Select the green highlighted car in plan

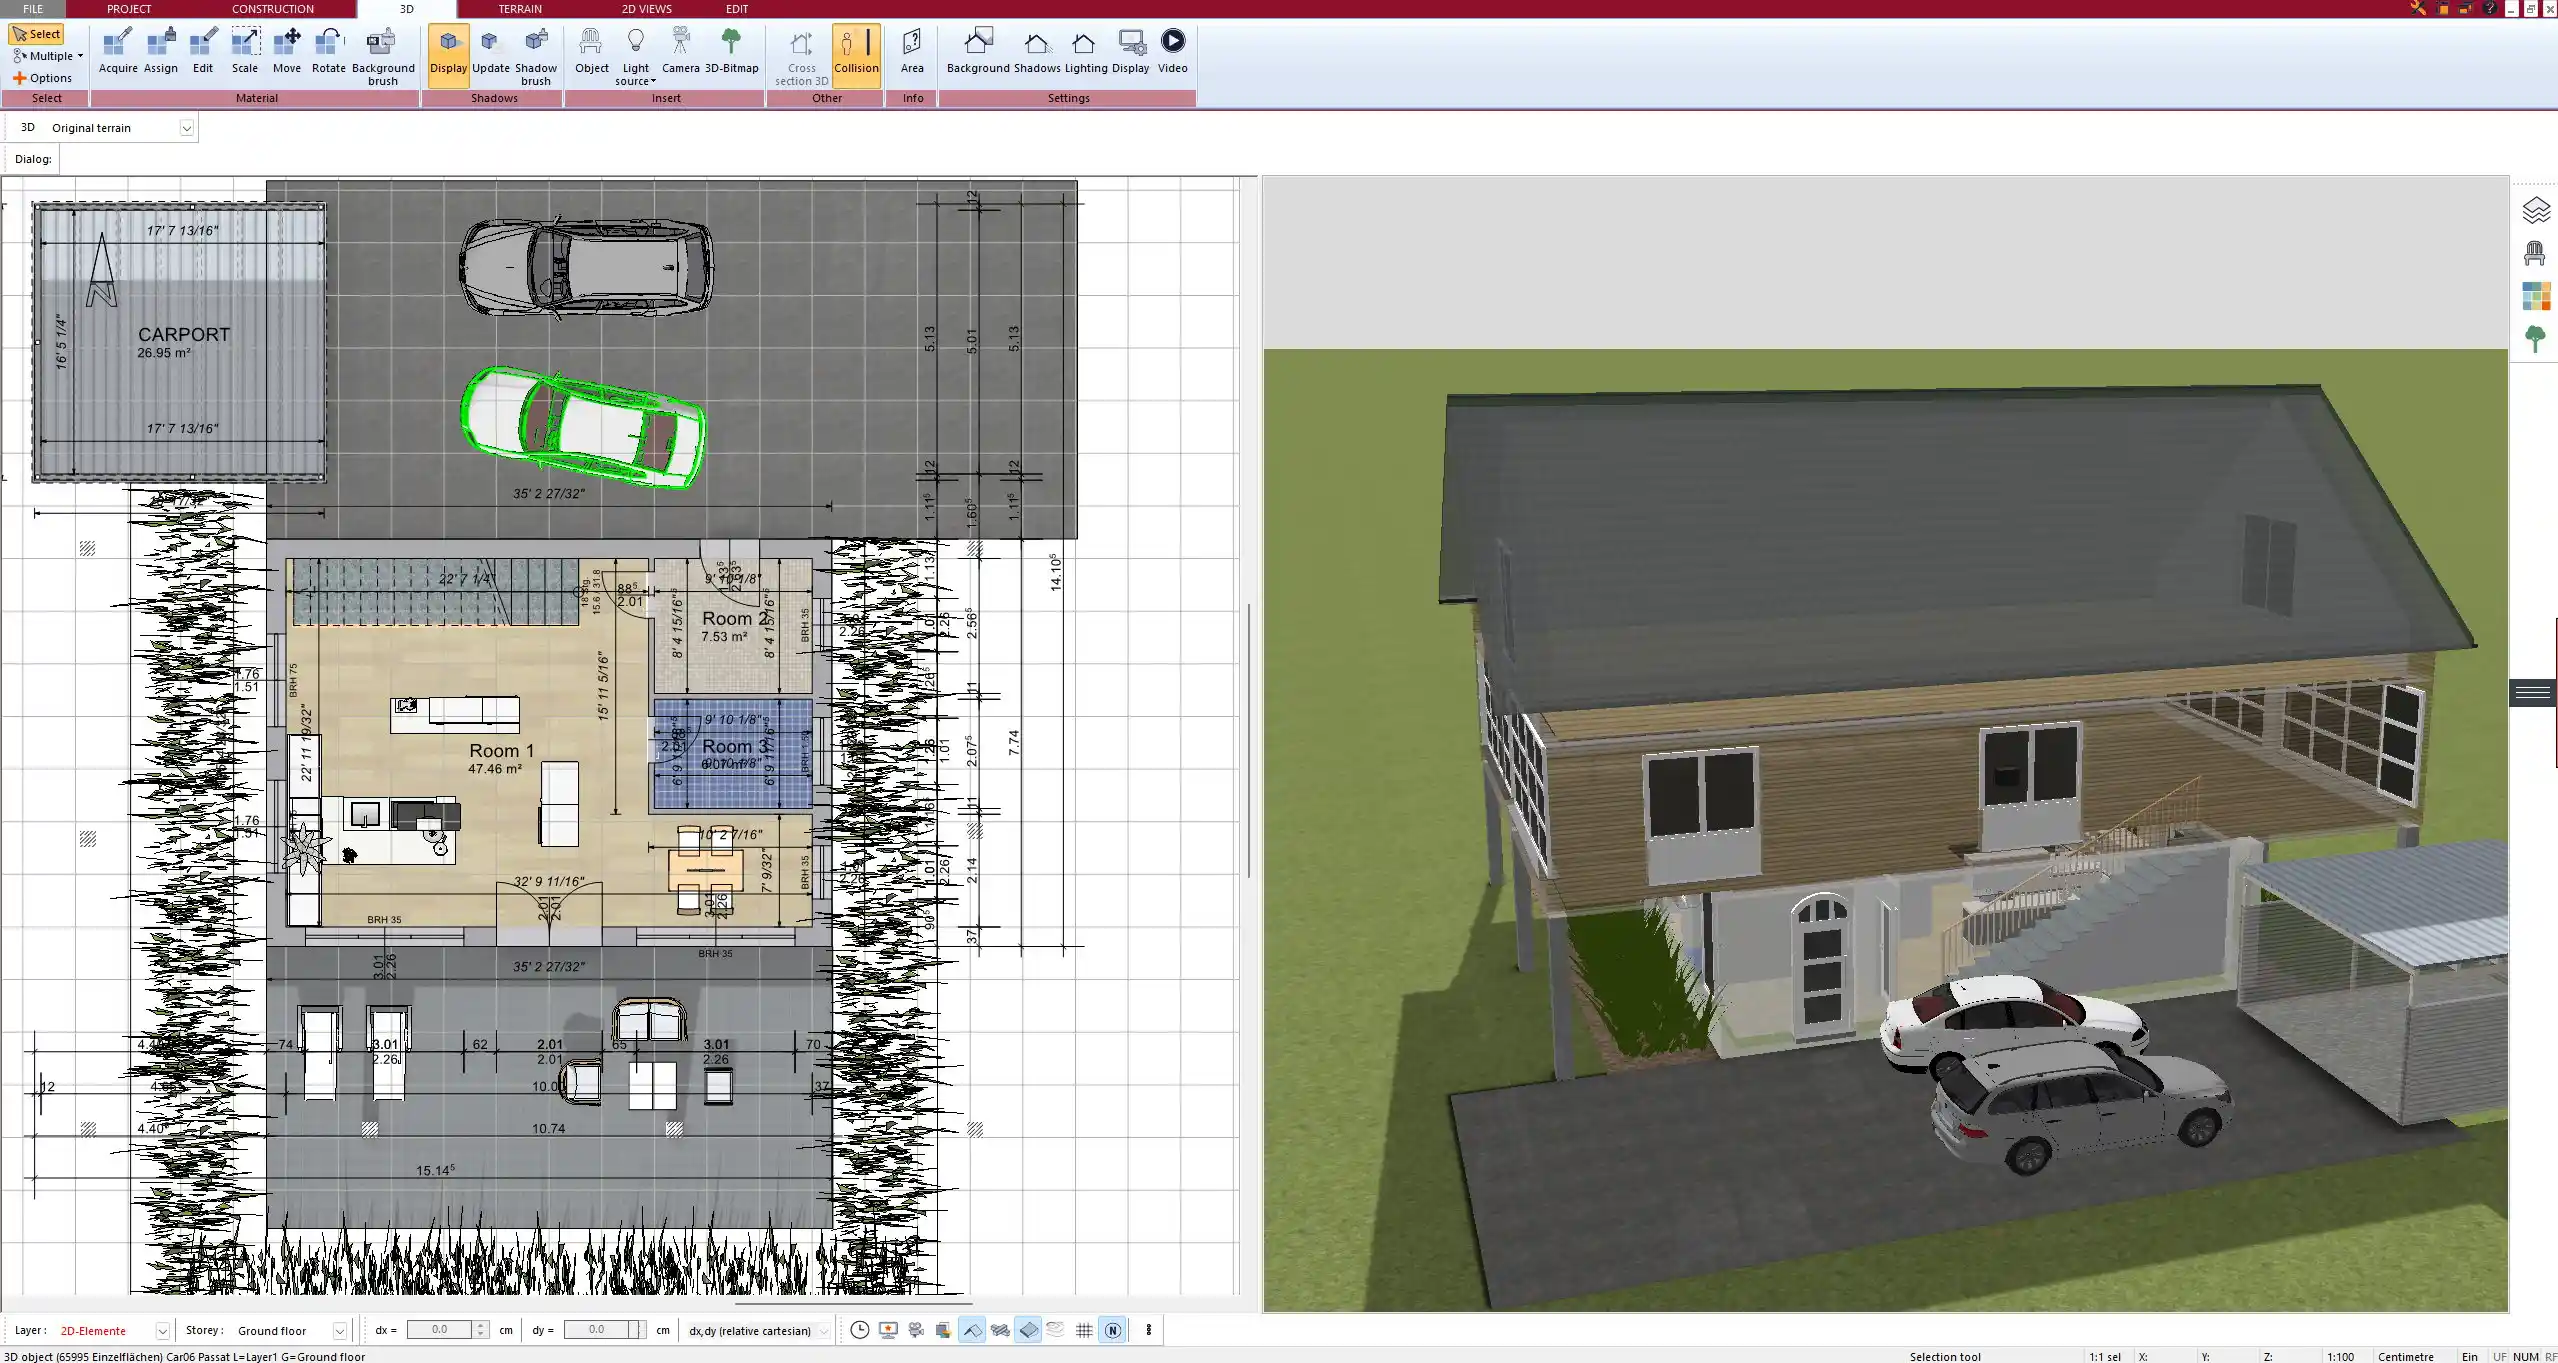click(583, 427)
